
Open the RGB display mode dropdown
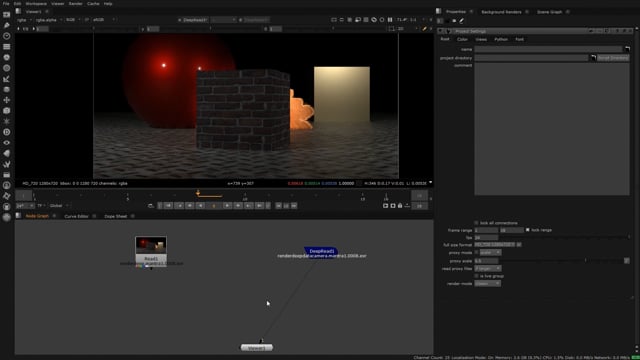coord(73,20)
